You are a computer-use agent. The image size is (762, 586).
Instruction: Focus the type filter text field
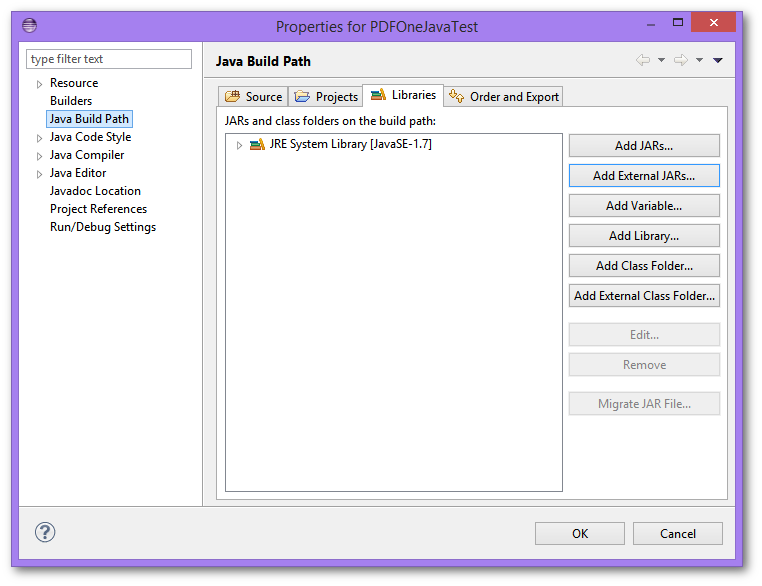click(109, 59)
